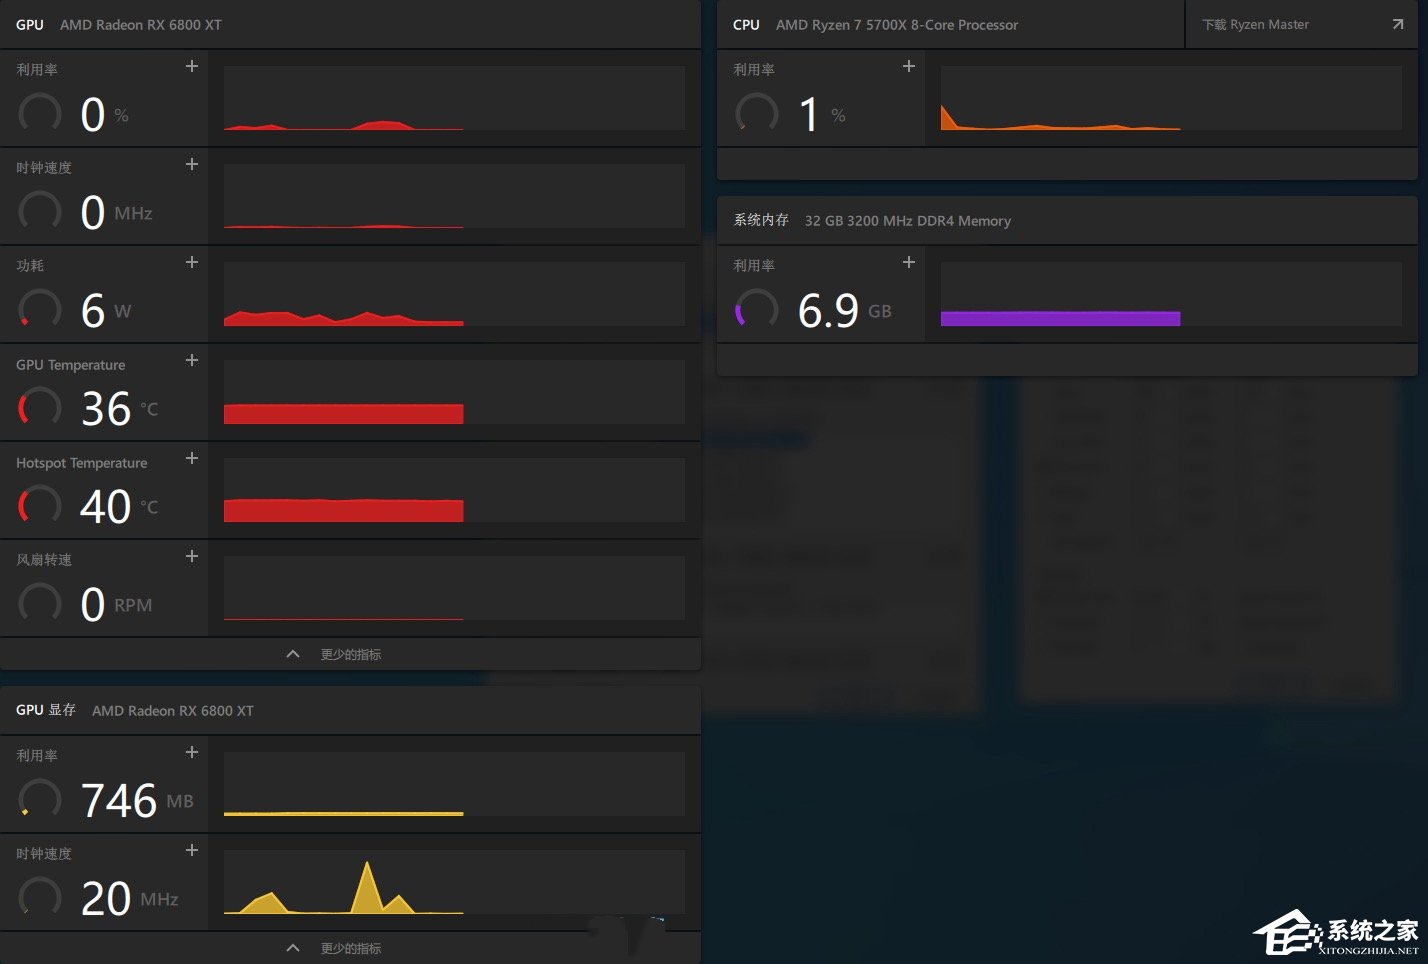The width and height of the screenshot is (1428, 964).
Task: Click the GPU Temperature gauge at 36 °C
Action: (40, 408)
